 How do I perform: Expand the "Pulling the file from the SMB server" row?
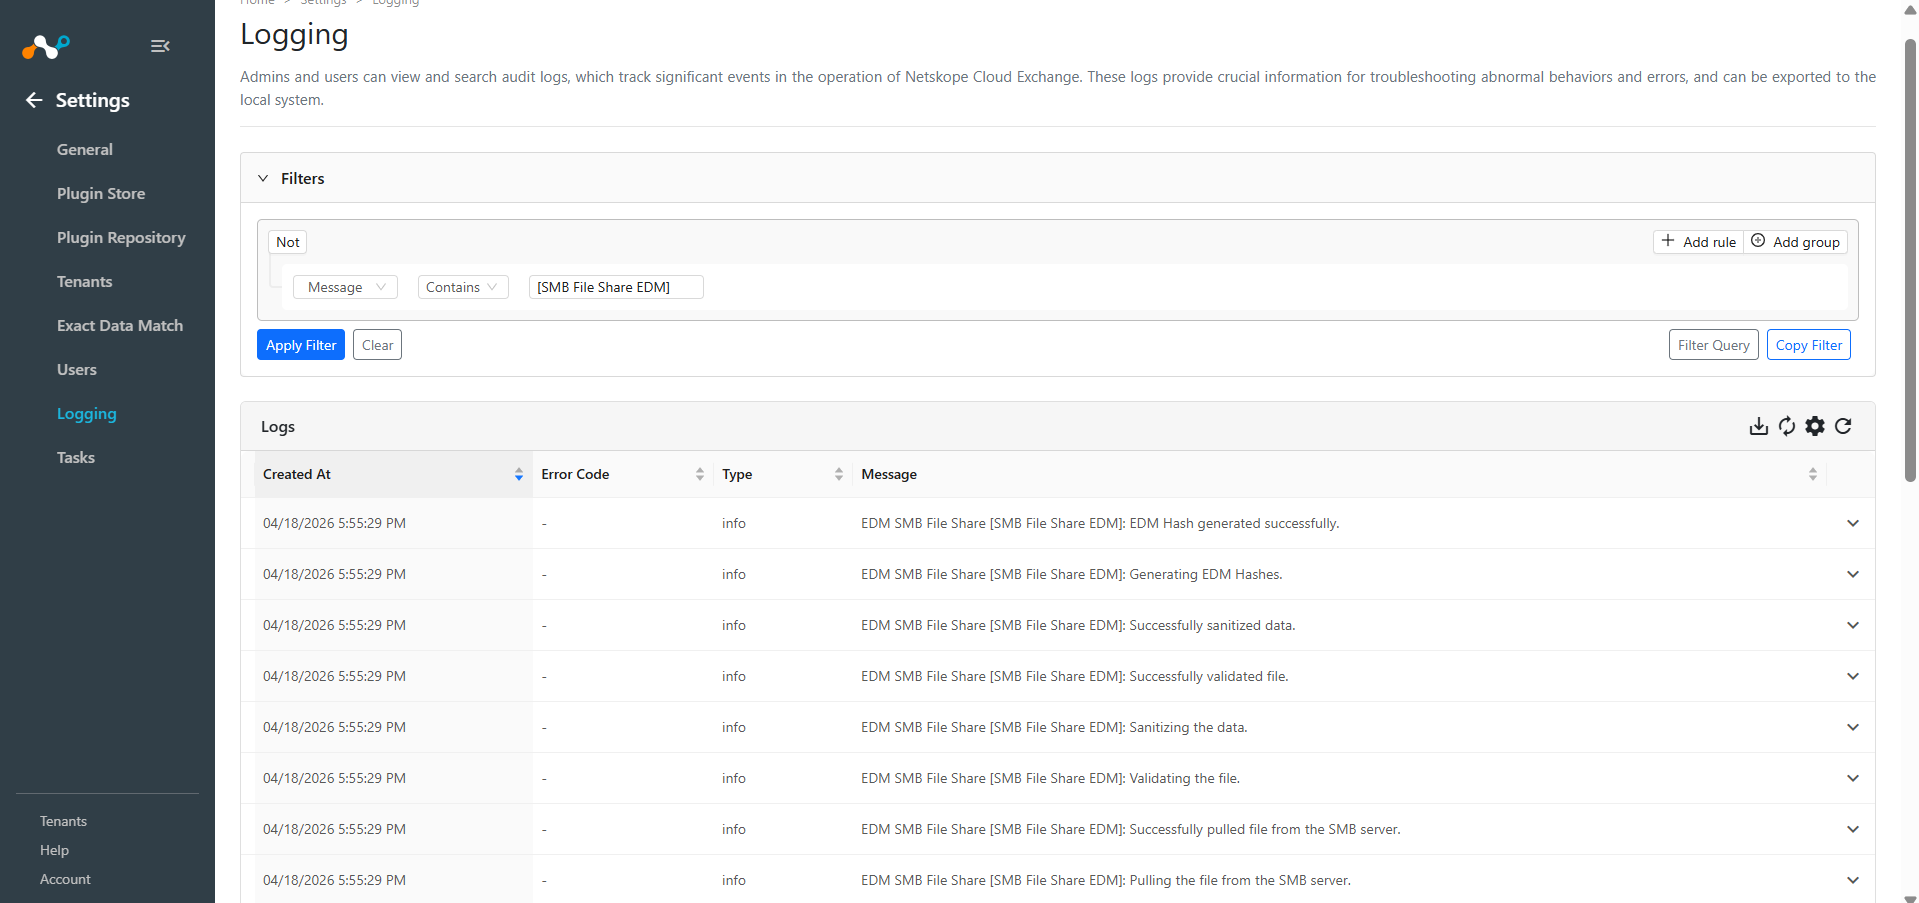1853,881
